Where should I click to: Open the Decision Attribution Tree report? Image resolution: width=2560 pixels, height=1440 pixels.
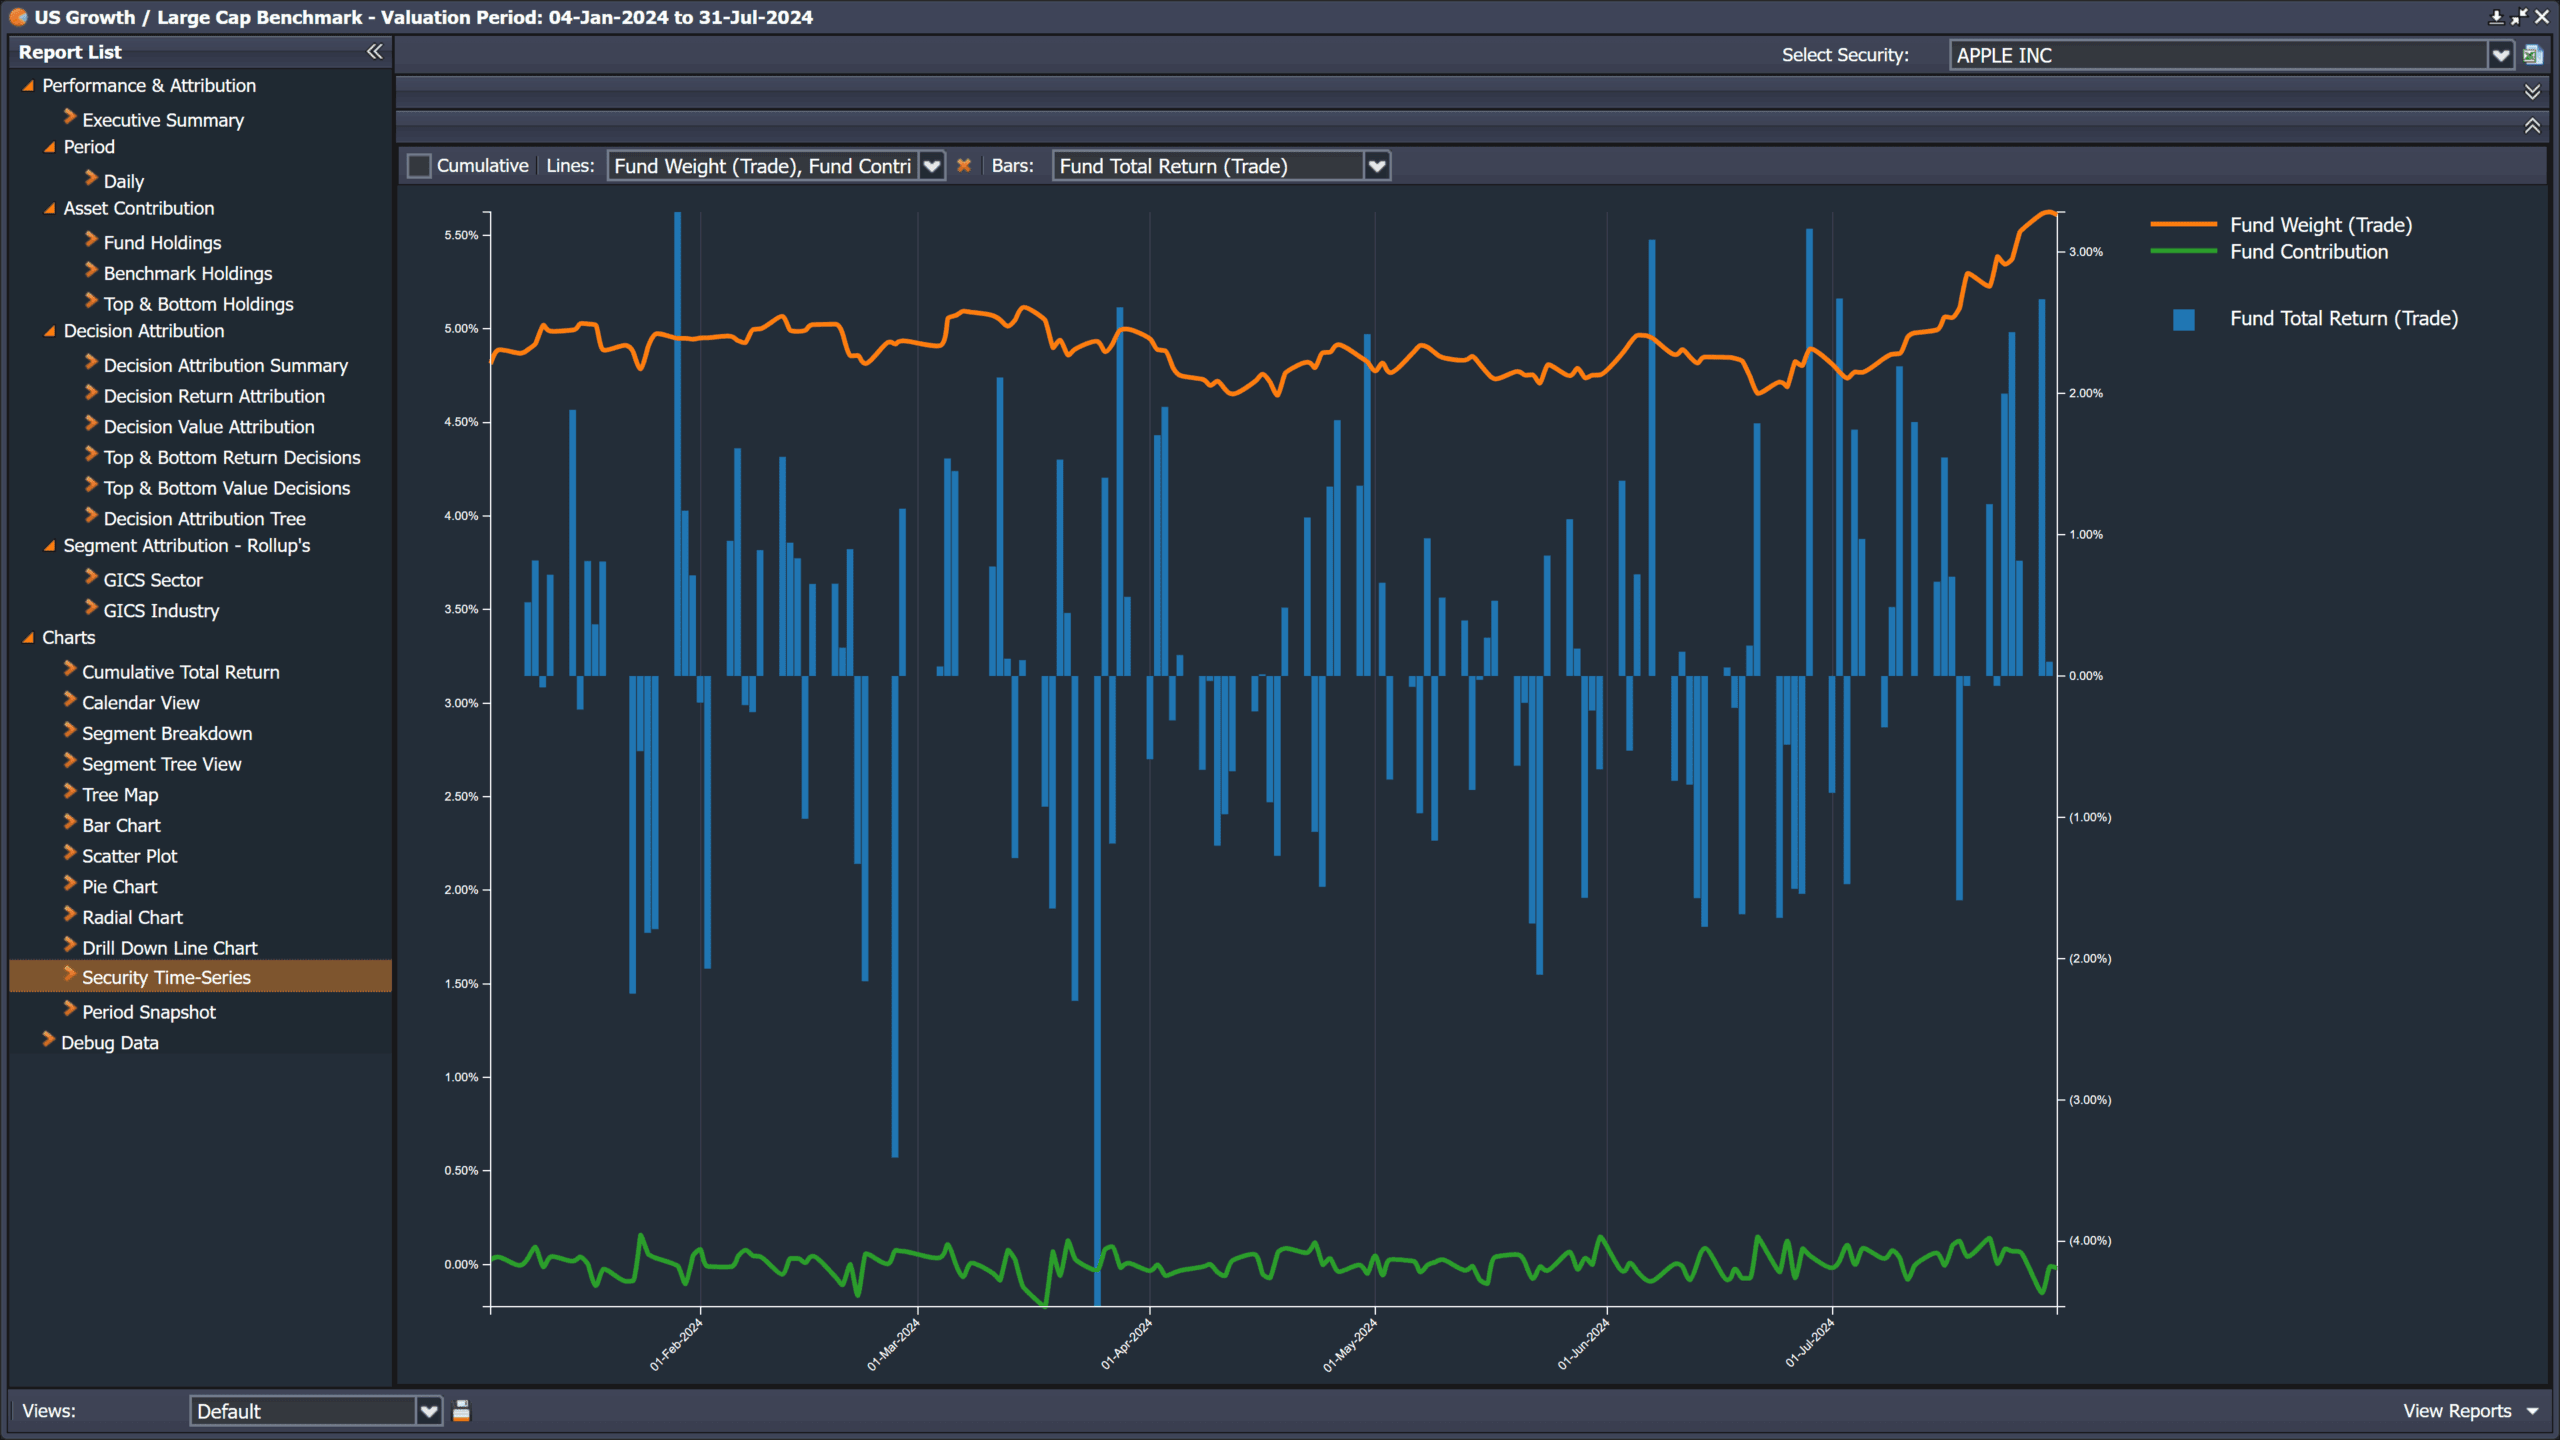click(x=205, y=519)
